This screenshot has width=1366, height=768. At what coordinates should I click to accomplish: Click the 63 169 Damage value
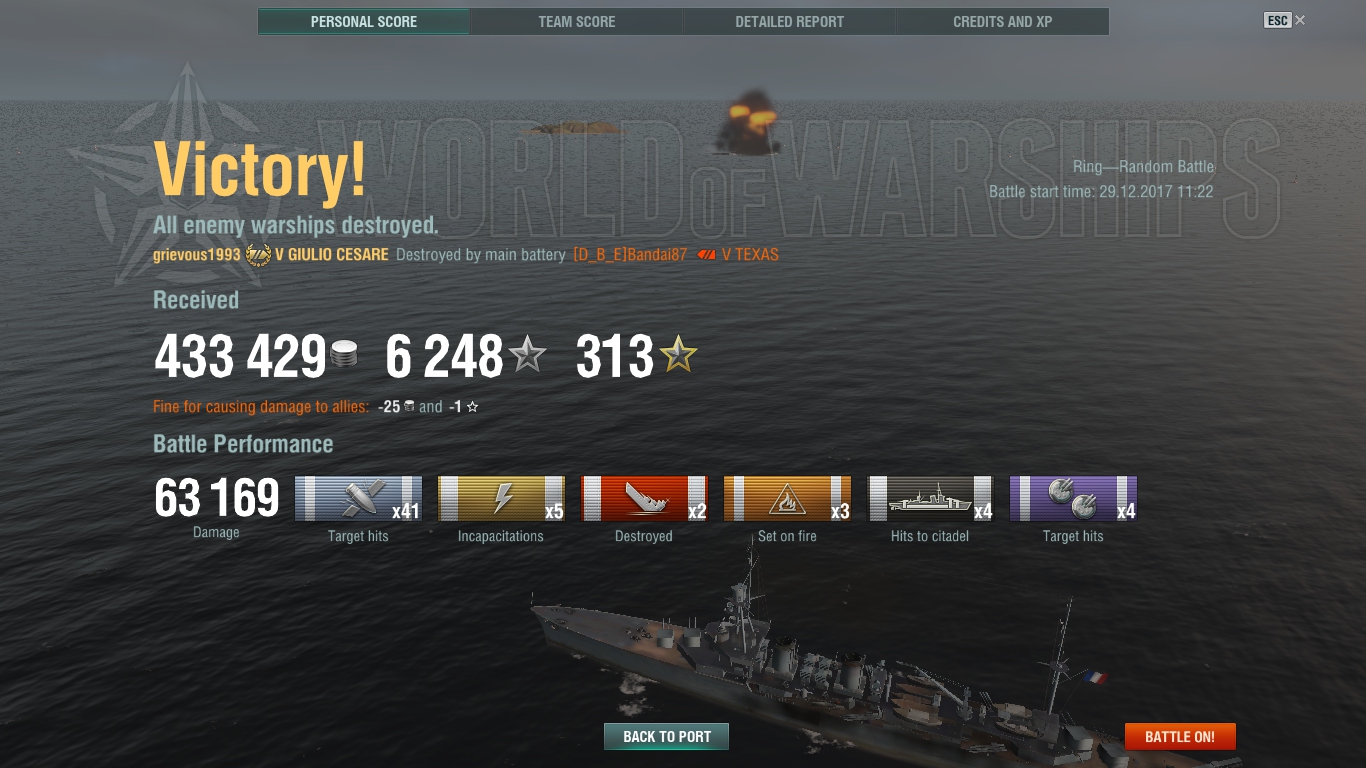pos(217,498)
